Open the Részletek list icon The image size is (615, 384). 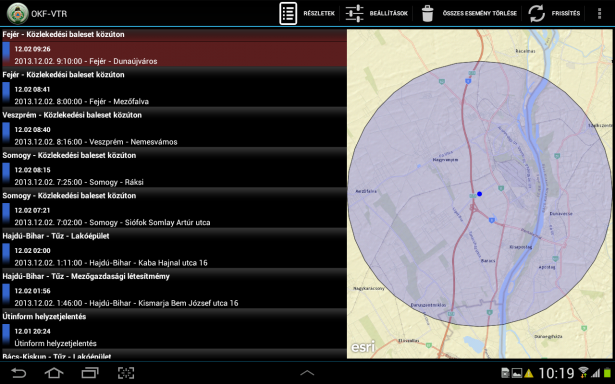(x=288, y=13)
